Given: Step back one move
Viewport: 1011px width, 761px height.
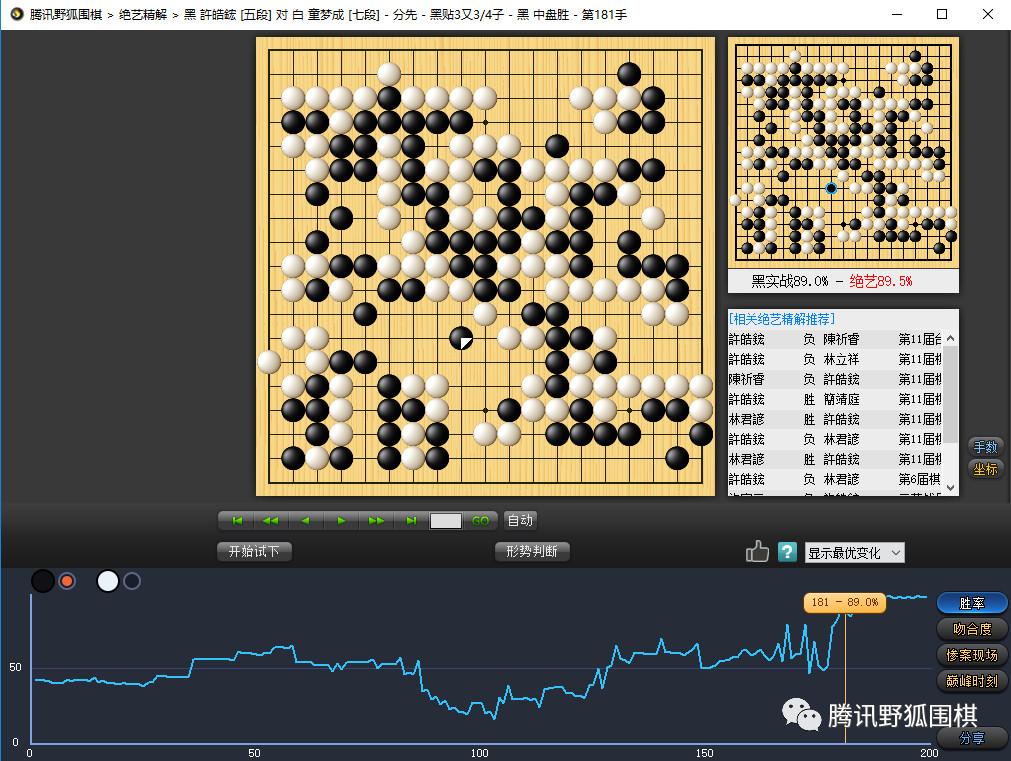Looking at the screenshot, I should pos(306,520).
